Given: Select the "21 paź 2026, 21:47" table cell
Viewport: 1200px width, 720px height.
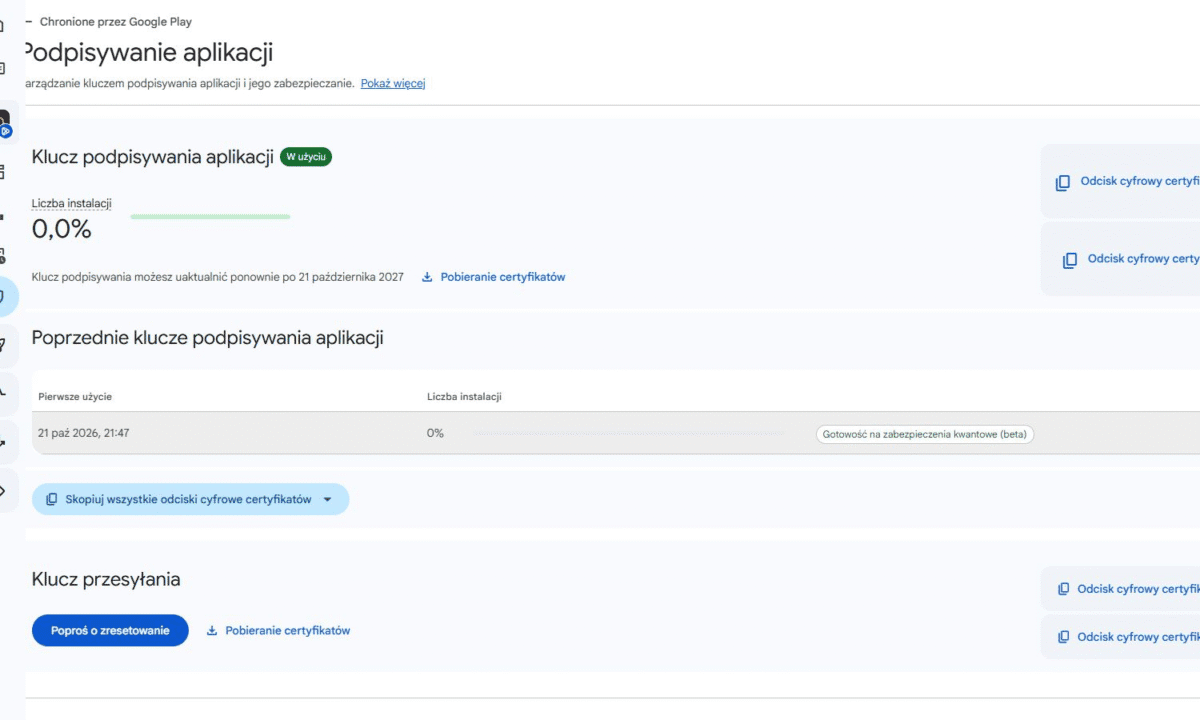Looking at the screenshot, I should click(x=84, y=434).
